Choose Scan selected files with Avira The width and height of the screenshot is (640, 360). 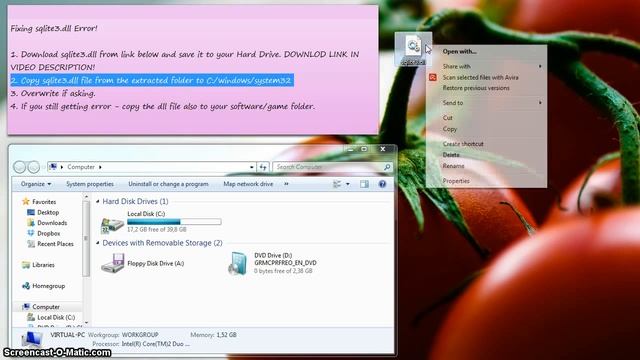(x=480, y=77)
